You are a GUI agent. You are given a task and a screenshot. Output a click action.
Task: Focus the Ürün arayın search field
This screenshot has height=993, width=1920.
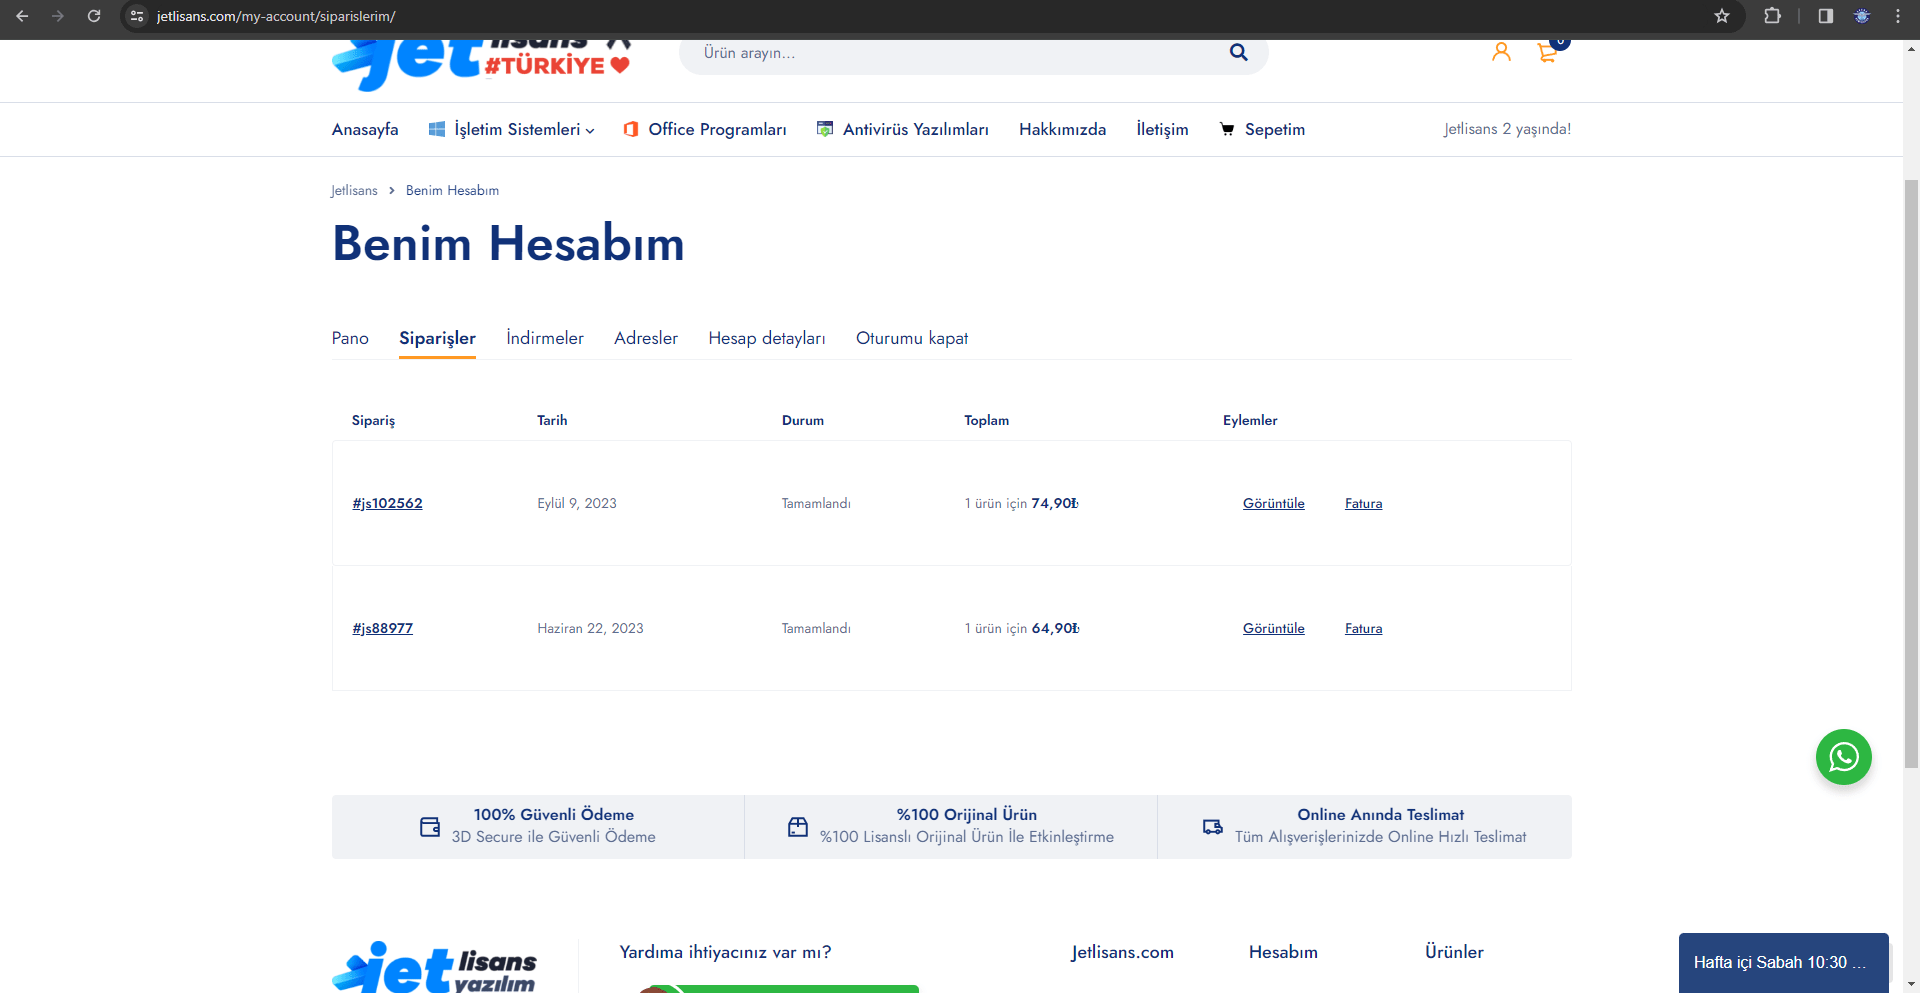point(960,53)
